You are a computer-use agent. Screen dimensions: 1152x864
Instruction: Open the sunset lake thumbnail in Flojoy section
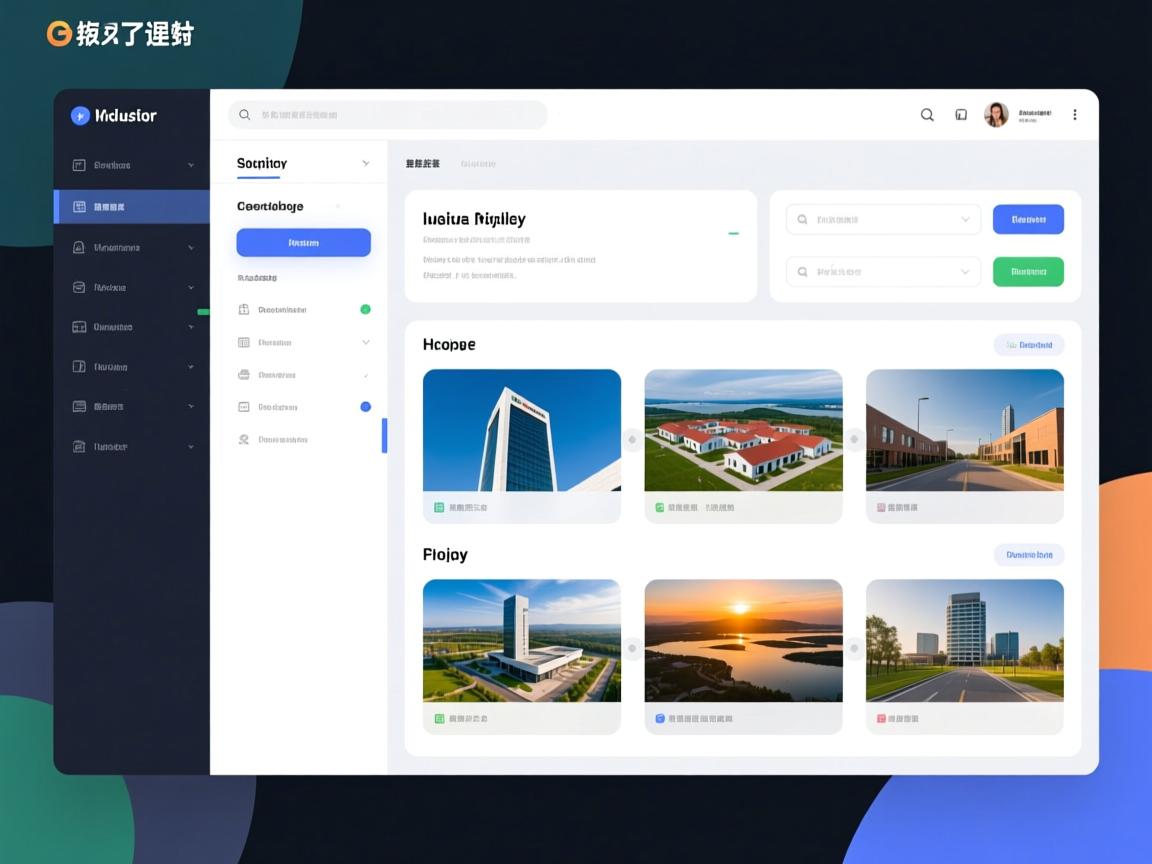(x=743, y=640)
